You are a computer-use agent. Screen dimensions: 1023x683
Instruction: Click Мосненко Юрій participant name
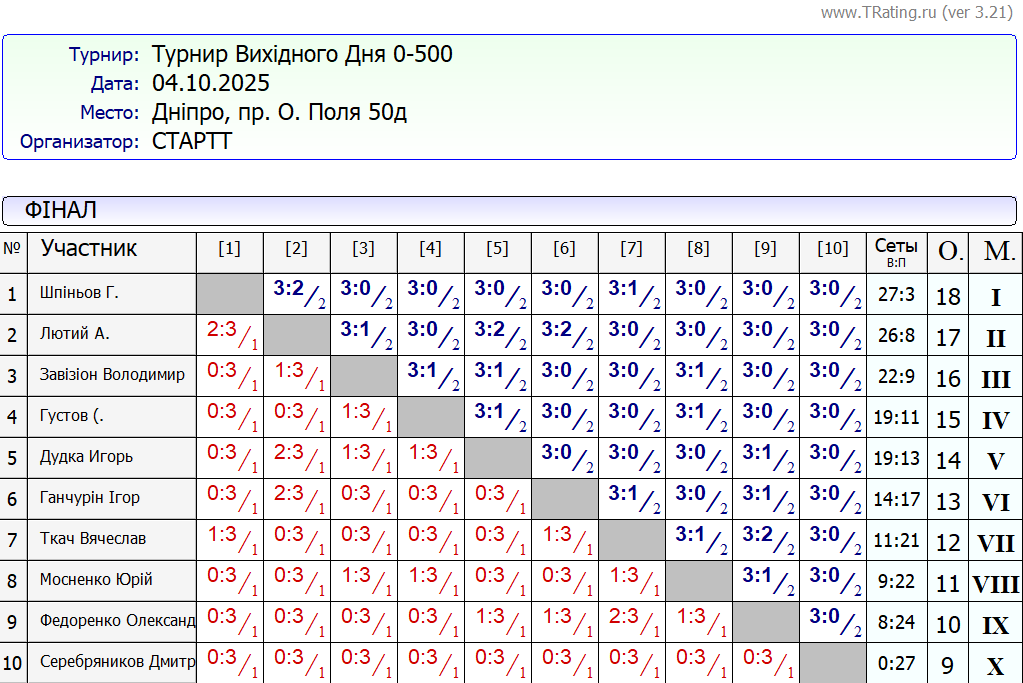coord(96,580)
